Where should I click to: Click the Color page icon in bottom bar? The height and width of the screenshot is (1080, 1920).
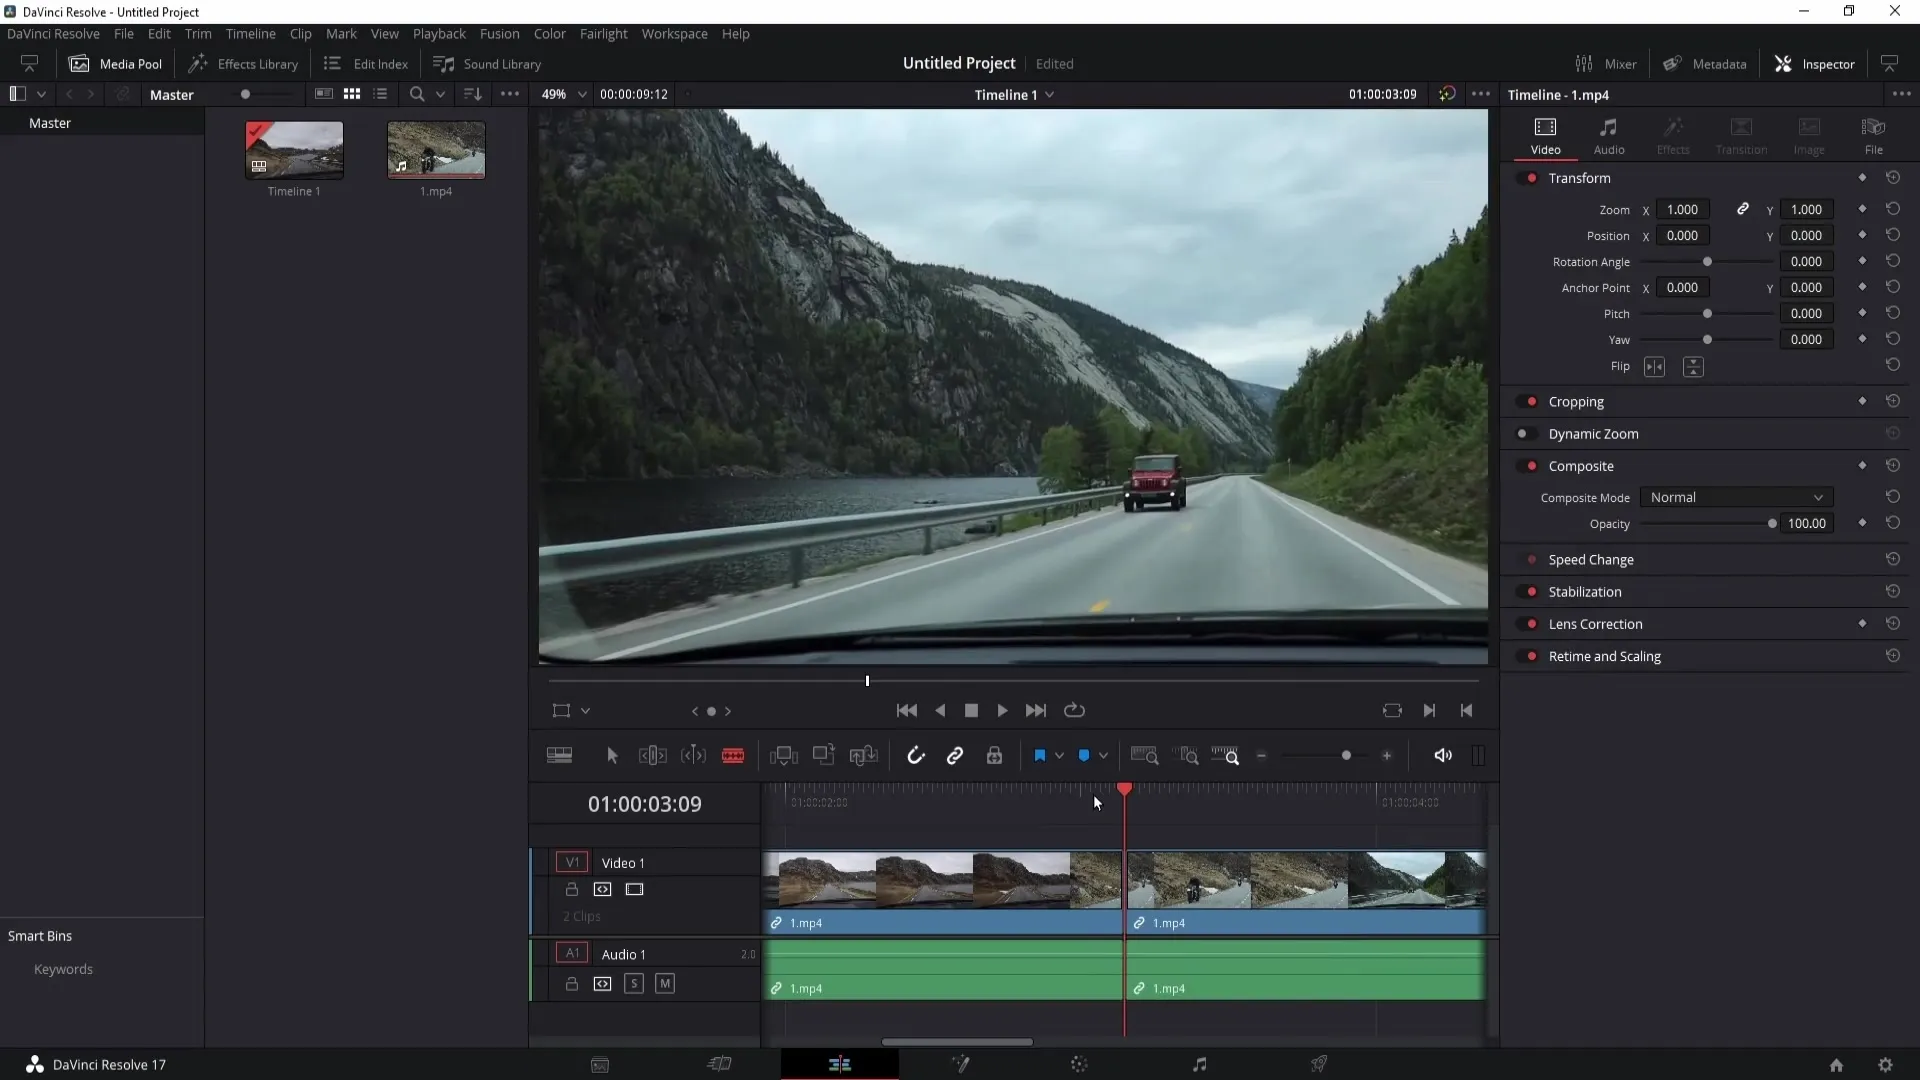tap(1079, 1064)
